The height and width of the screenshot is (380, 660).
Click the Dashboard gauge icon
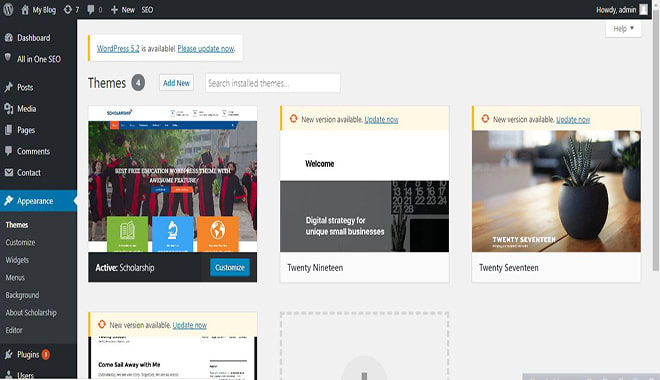point(8,38)
